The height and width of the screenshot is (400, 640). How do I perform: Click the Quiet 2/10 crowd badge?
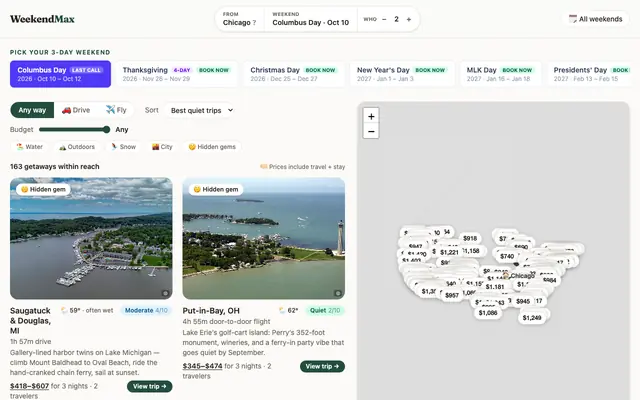(x=324, y=310)
